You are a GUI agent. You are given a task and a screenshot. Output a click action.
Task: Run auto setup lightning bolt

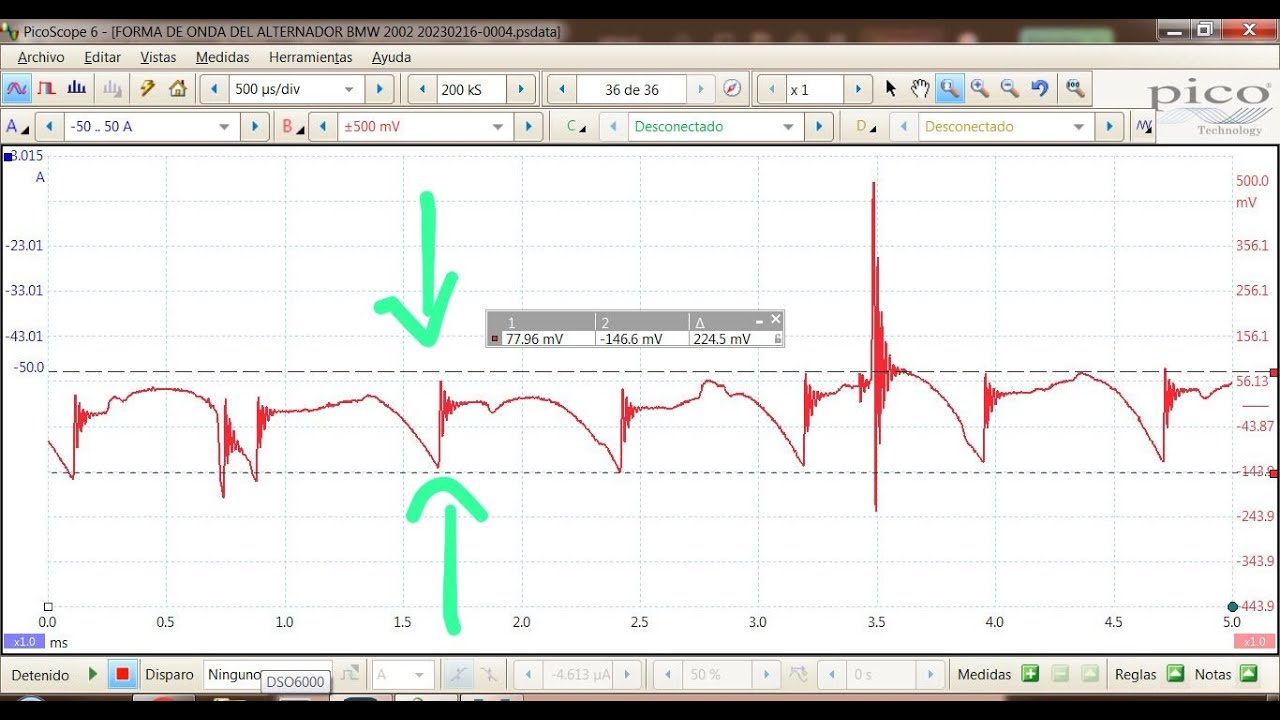coord(147,89)
